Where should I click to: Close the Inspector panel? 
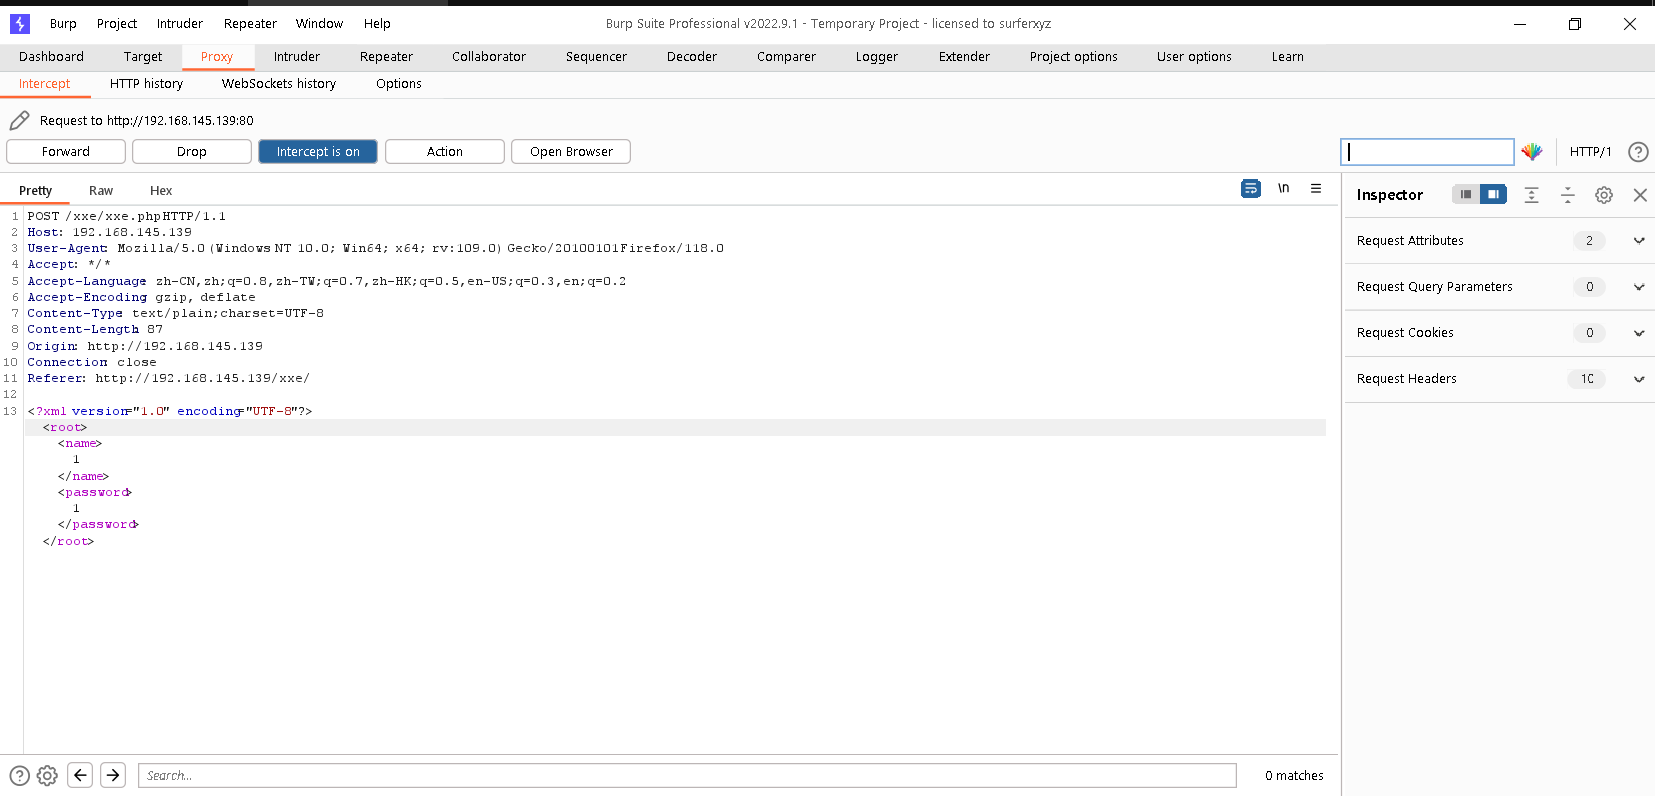(1640, 195)
